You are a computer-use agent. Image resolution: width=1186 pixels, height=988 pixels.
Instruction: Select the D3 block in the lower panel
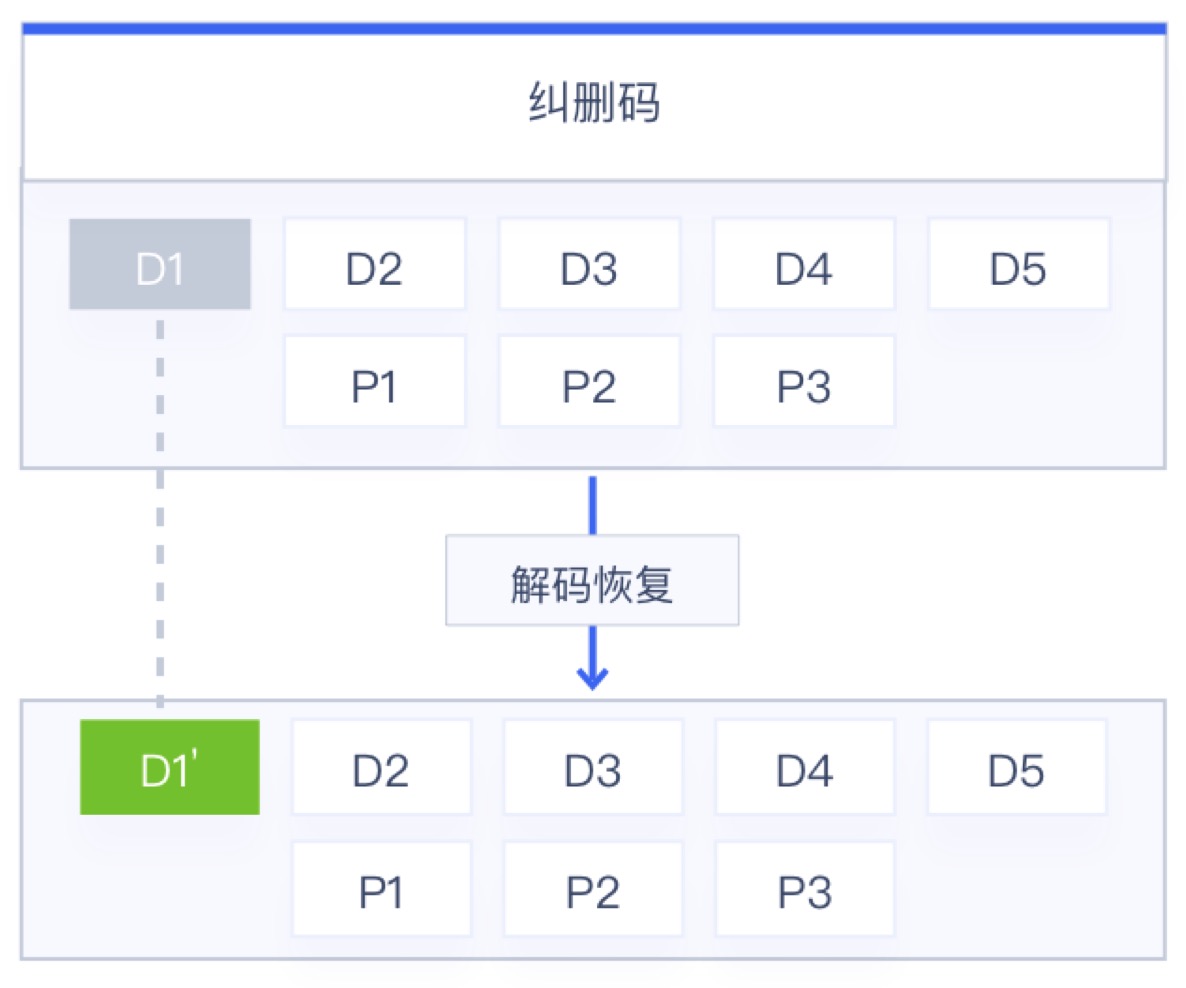[x=593, y=767]
